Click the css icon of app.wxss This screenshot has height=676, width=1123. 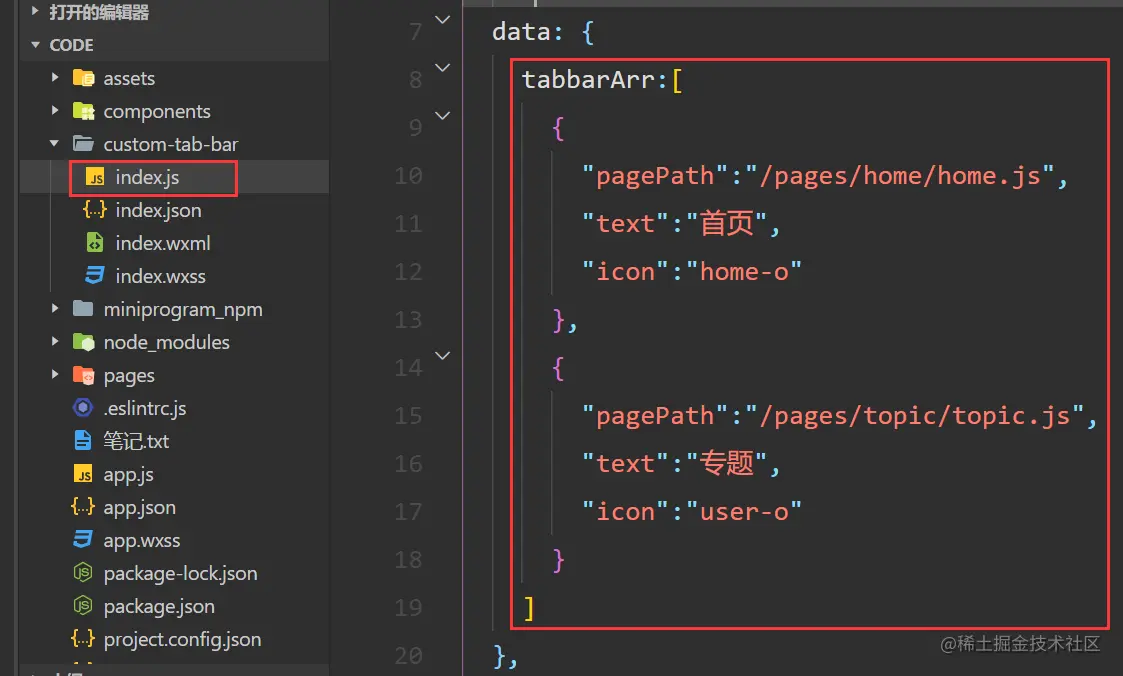(x=83, y=540)
